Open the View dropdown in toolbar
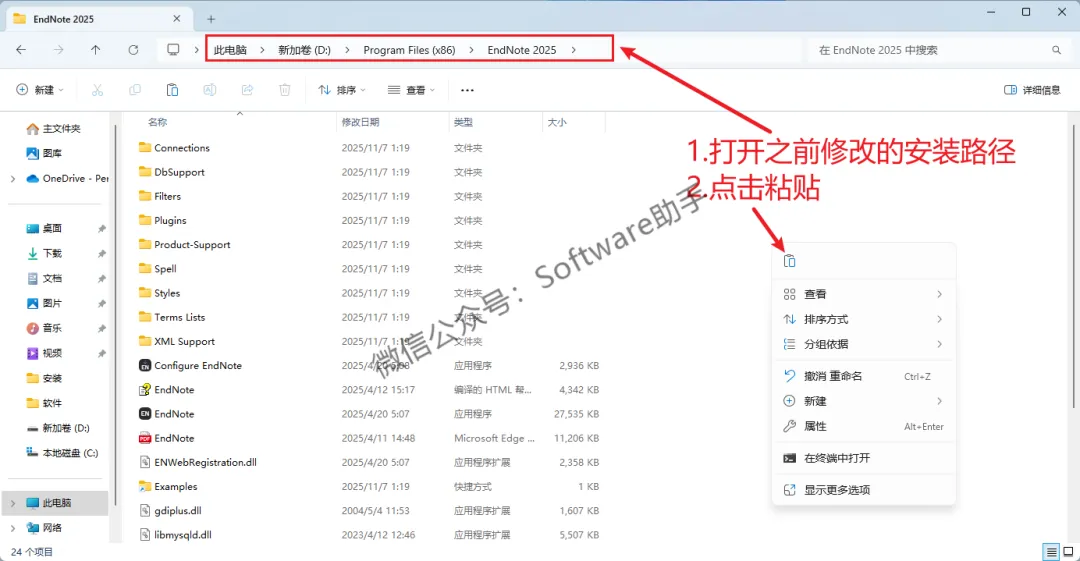1080x561 pixels. coord(411,90)
